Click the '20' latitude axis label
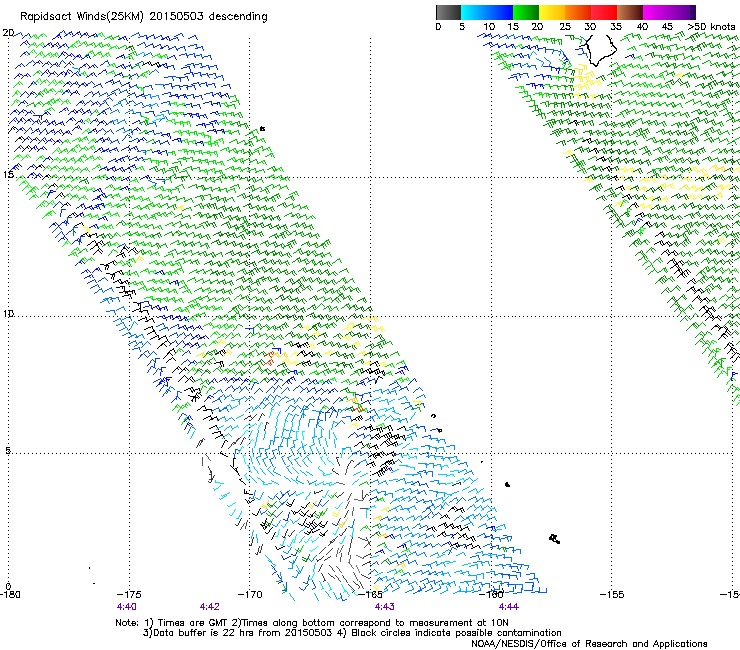Screen dimensions: 740x650 [8, 33]
